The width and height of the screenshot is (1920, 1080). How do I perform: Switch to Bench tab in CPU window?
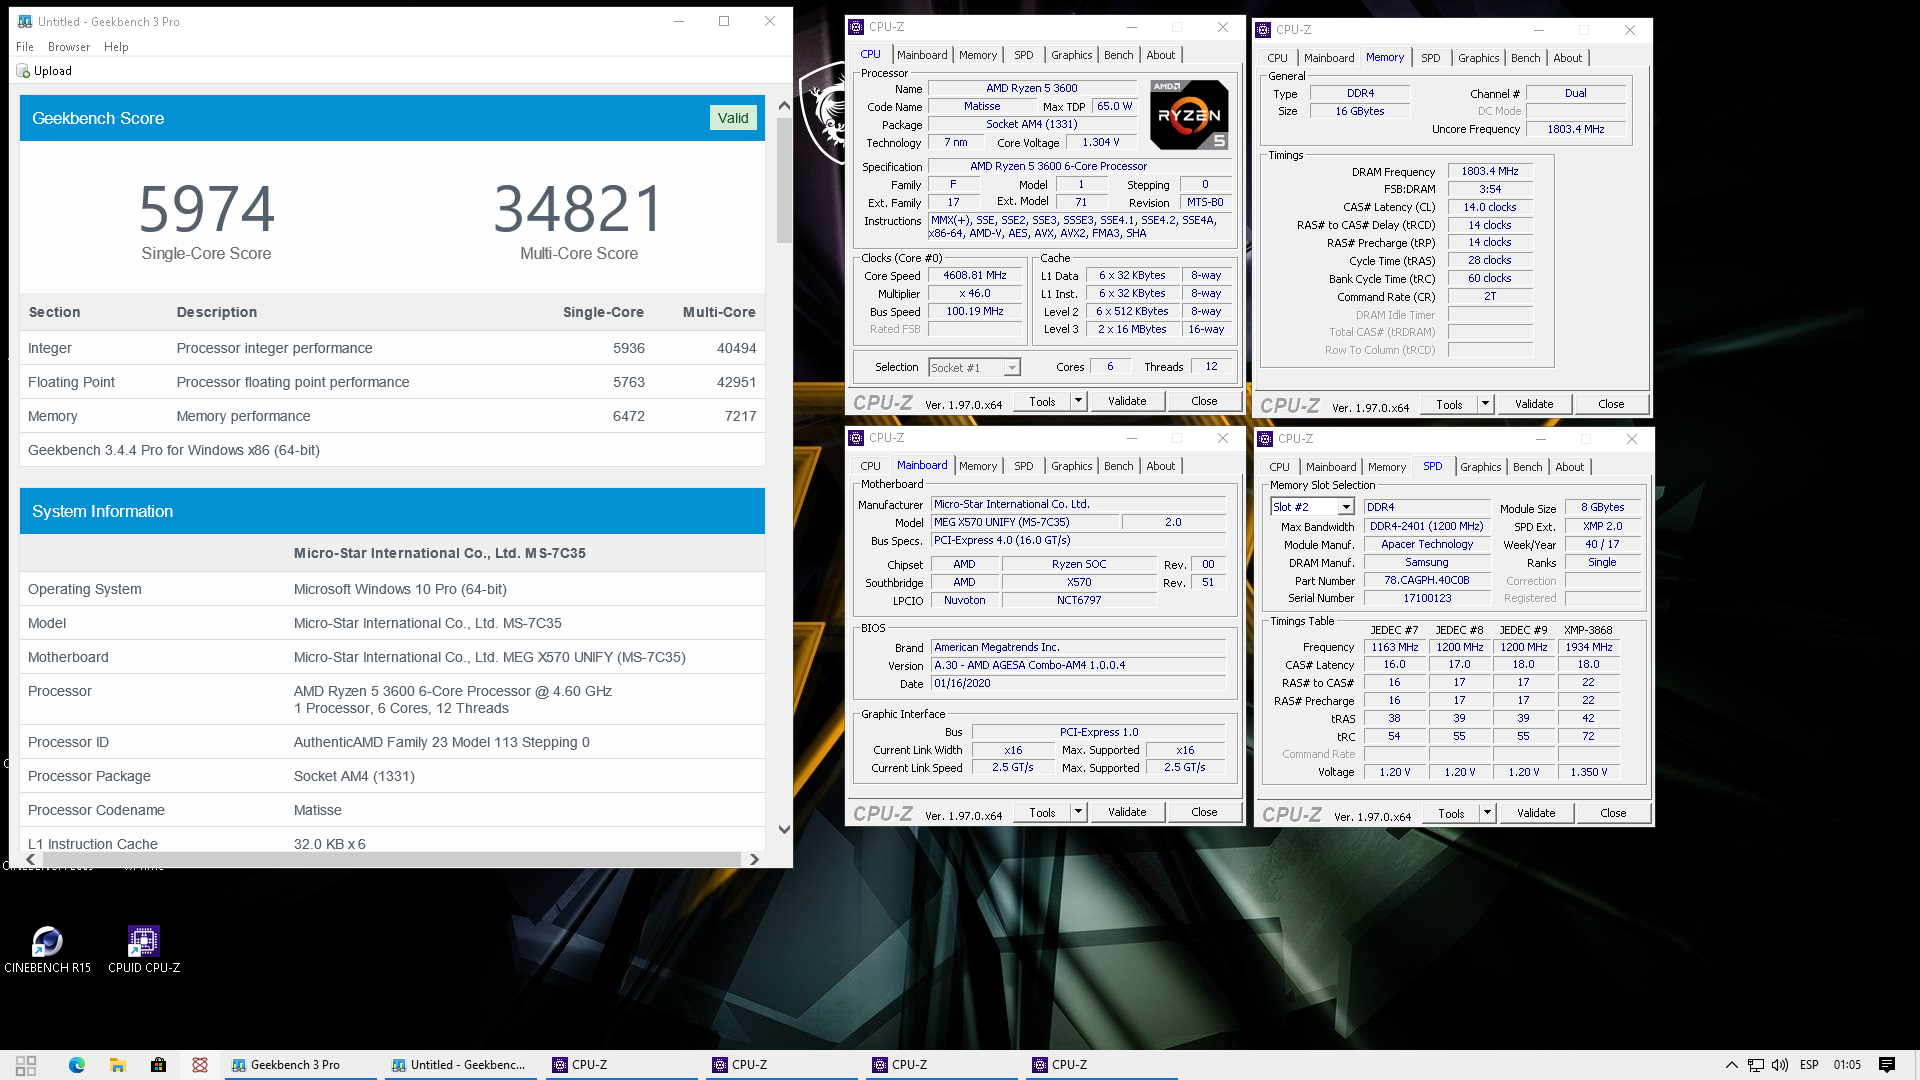pyautogui.click(x=1118, y=55)
